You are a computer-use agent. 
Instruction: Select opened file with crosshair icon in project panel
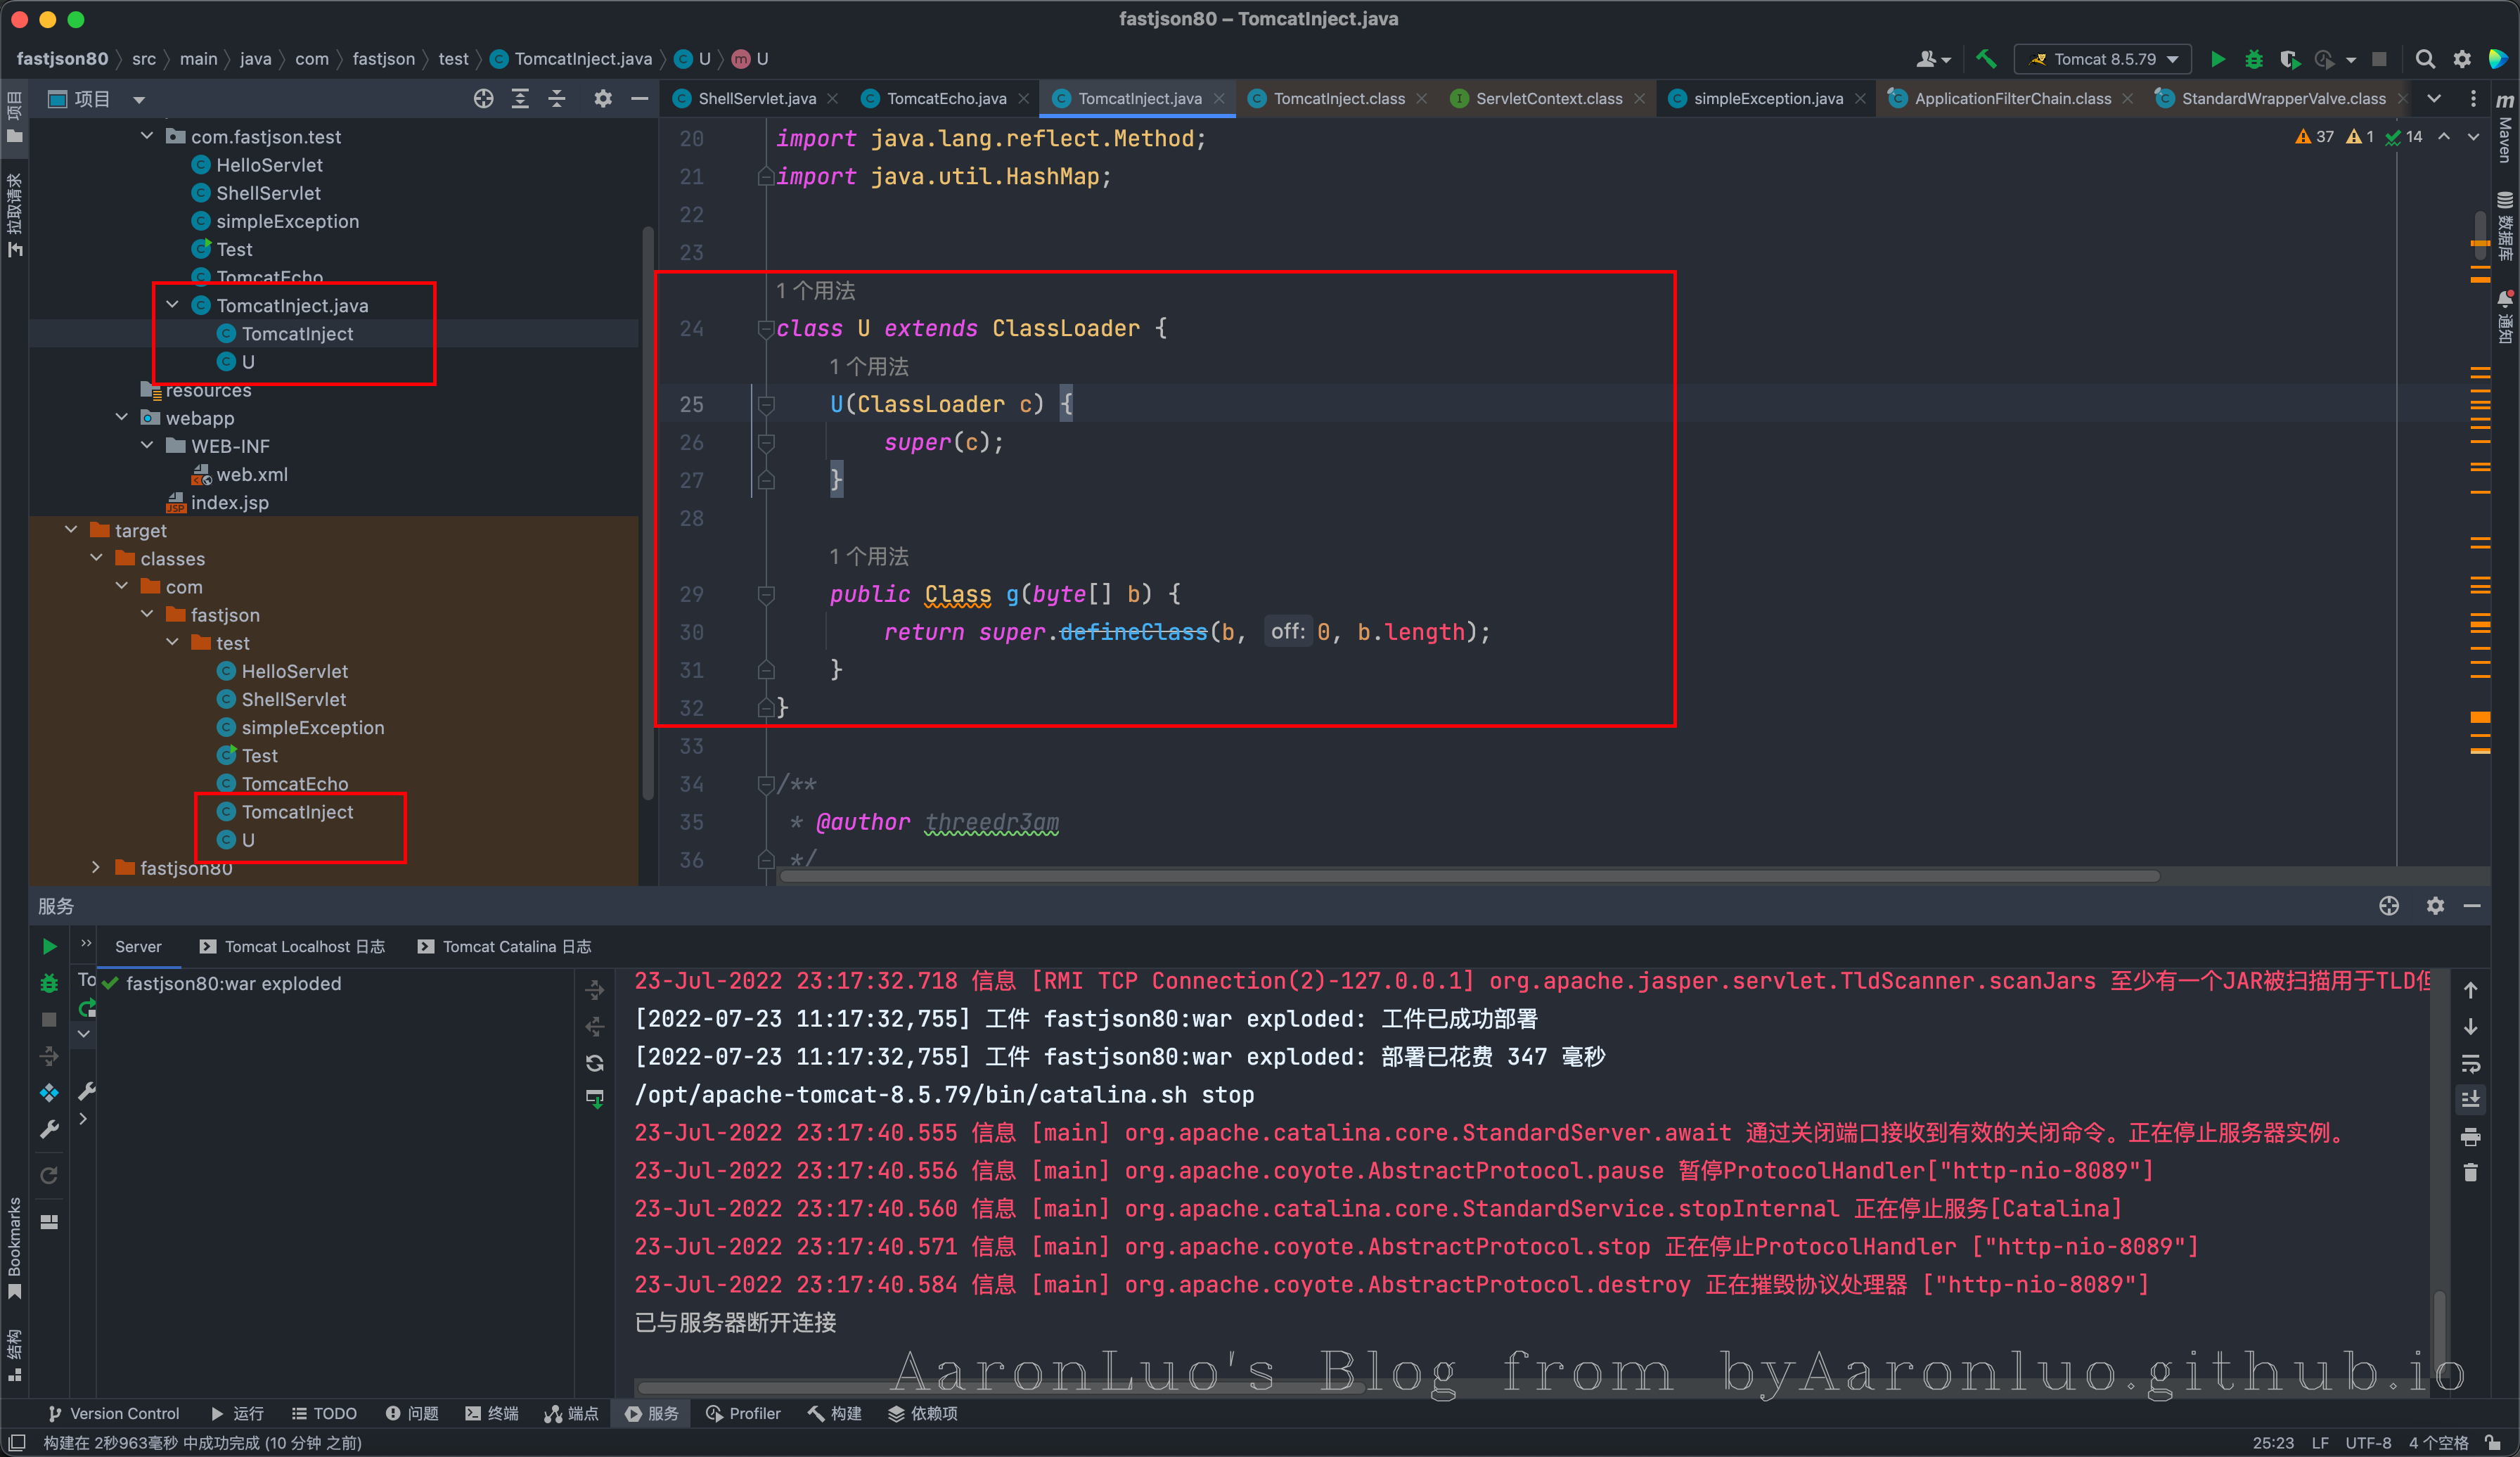[483, 98]
